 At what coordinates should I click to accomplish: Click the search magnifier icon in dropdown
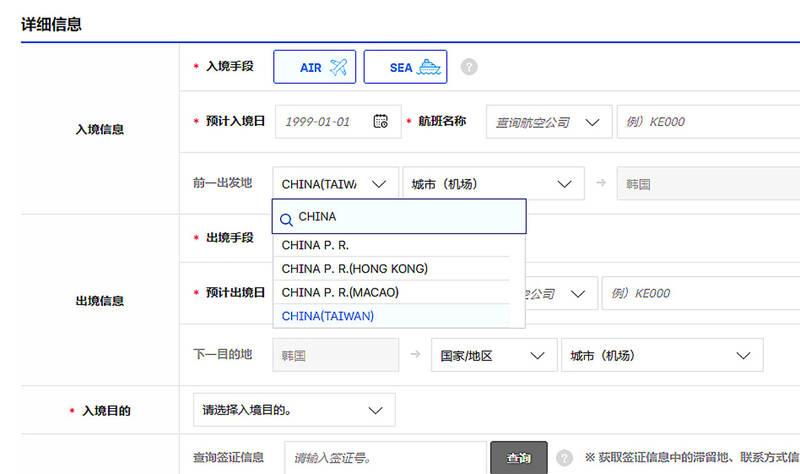point(286,217)
